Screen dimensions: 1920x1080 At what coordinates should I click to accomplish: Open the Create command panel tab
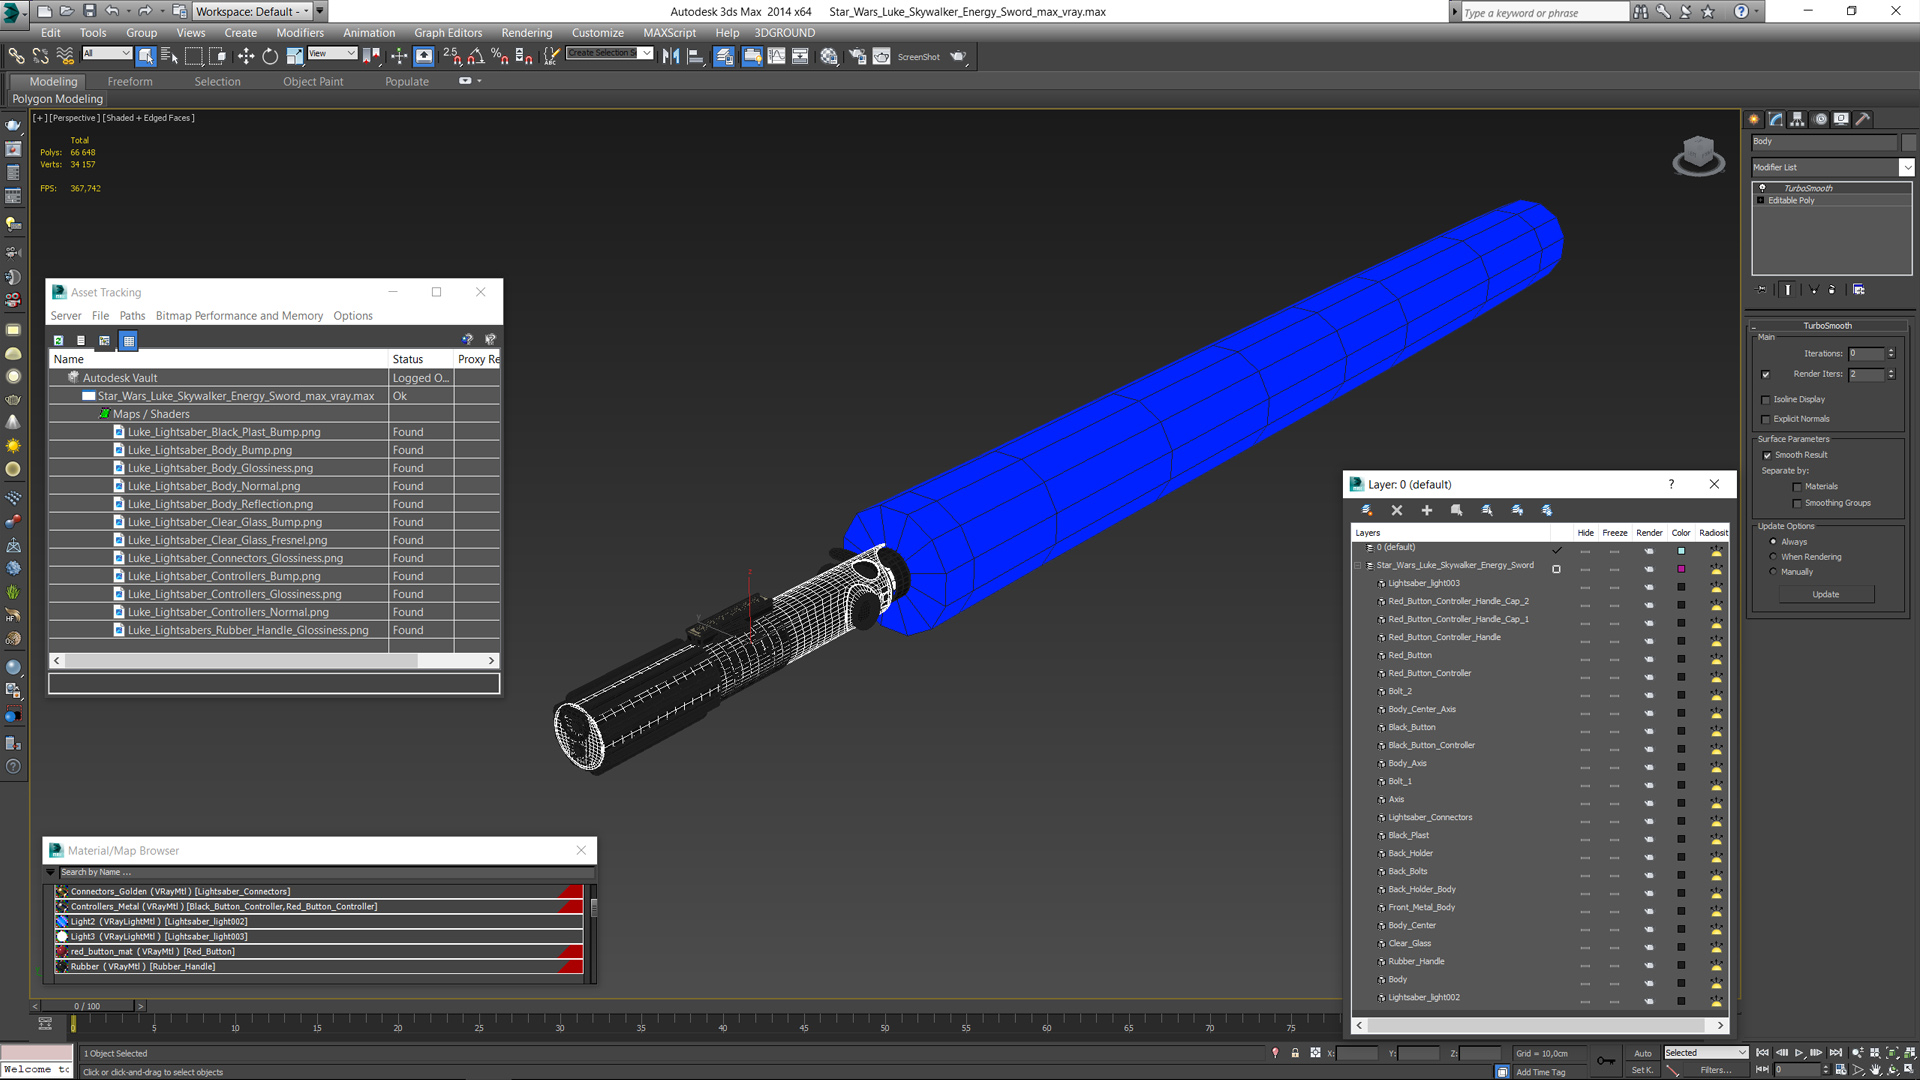1754,119
